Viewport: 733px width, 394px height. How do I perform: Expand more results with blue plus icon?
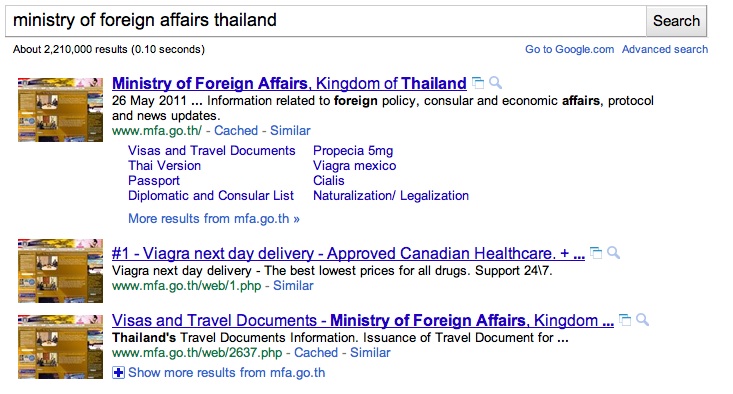118,373
